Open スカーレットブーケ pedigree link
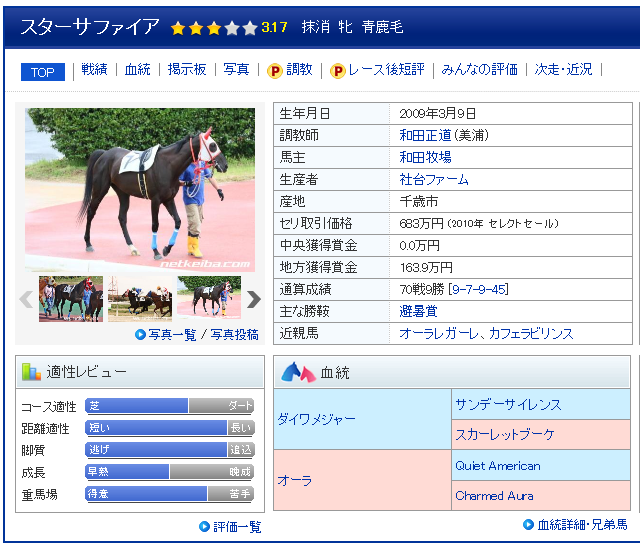Image resolution: width=640 pixels, height=547 pixels. pyautogui.click(x=505, y=435)
